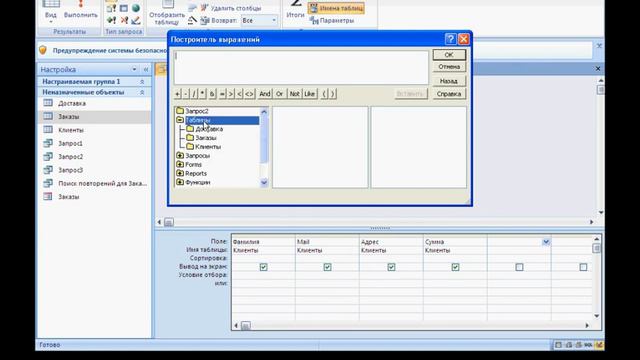This screenshot has height=360, width=640.
Task: Insert the Or operator
Action: [x=279, y=94]
